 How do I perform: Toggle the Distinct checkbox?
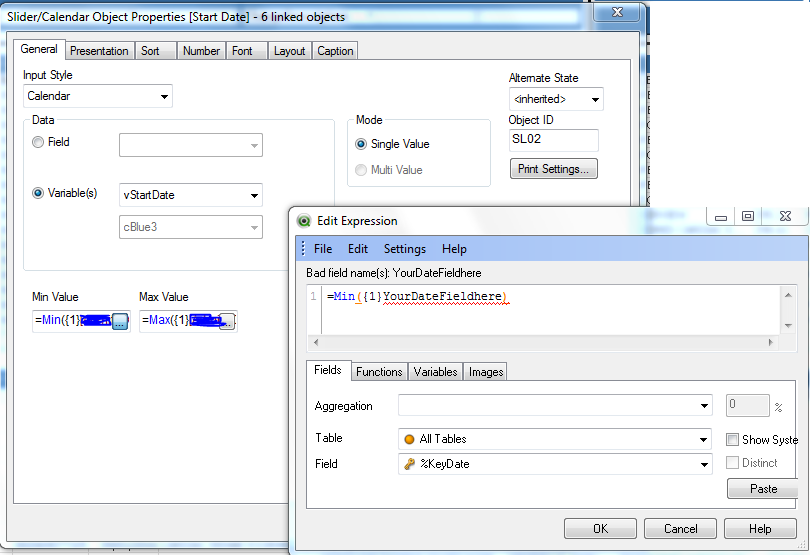pos(732,462)
